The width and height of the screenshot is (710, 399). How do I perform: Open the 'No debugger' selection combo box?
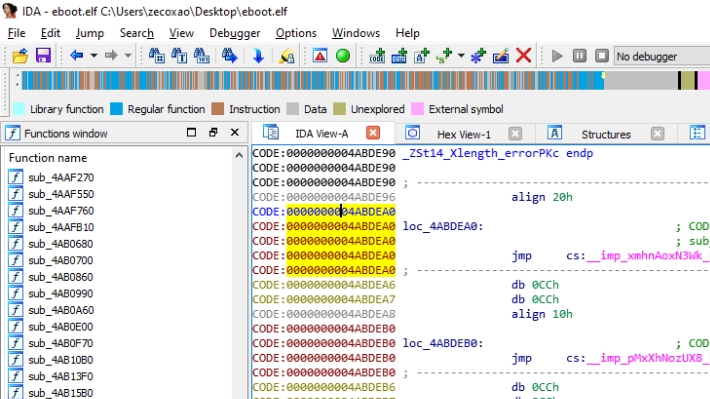(662, 57)
